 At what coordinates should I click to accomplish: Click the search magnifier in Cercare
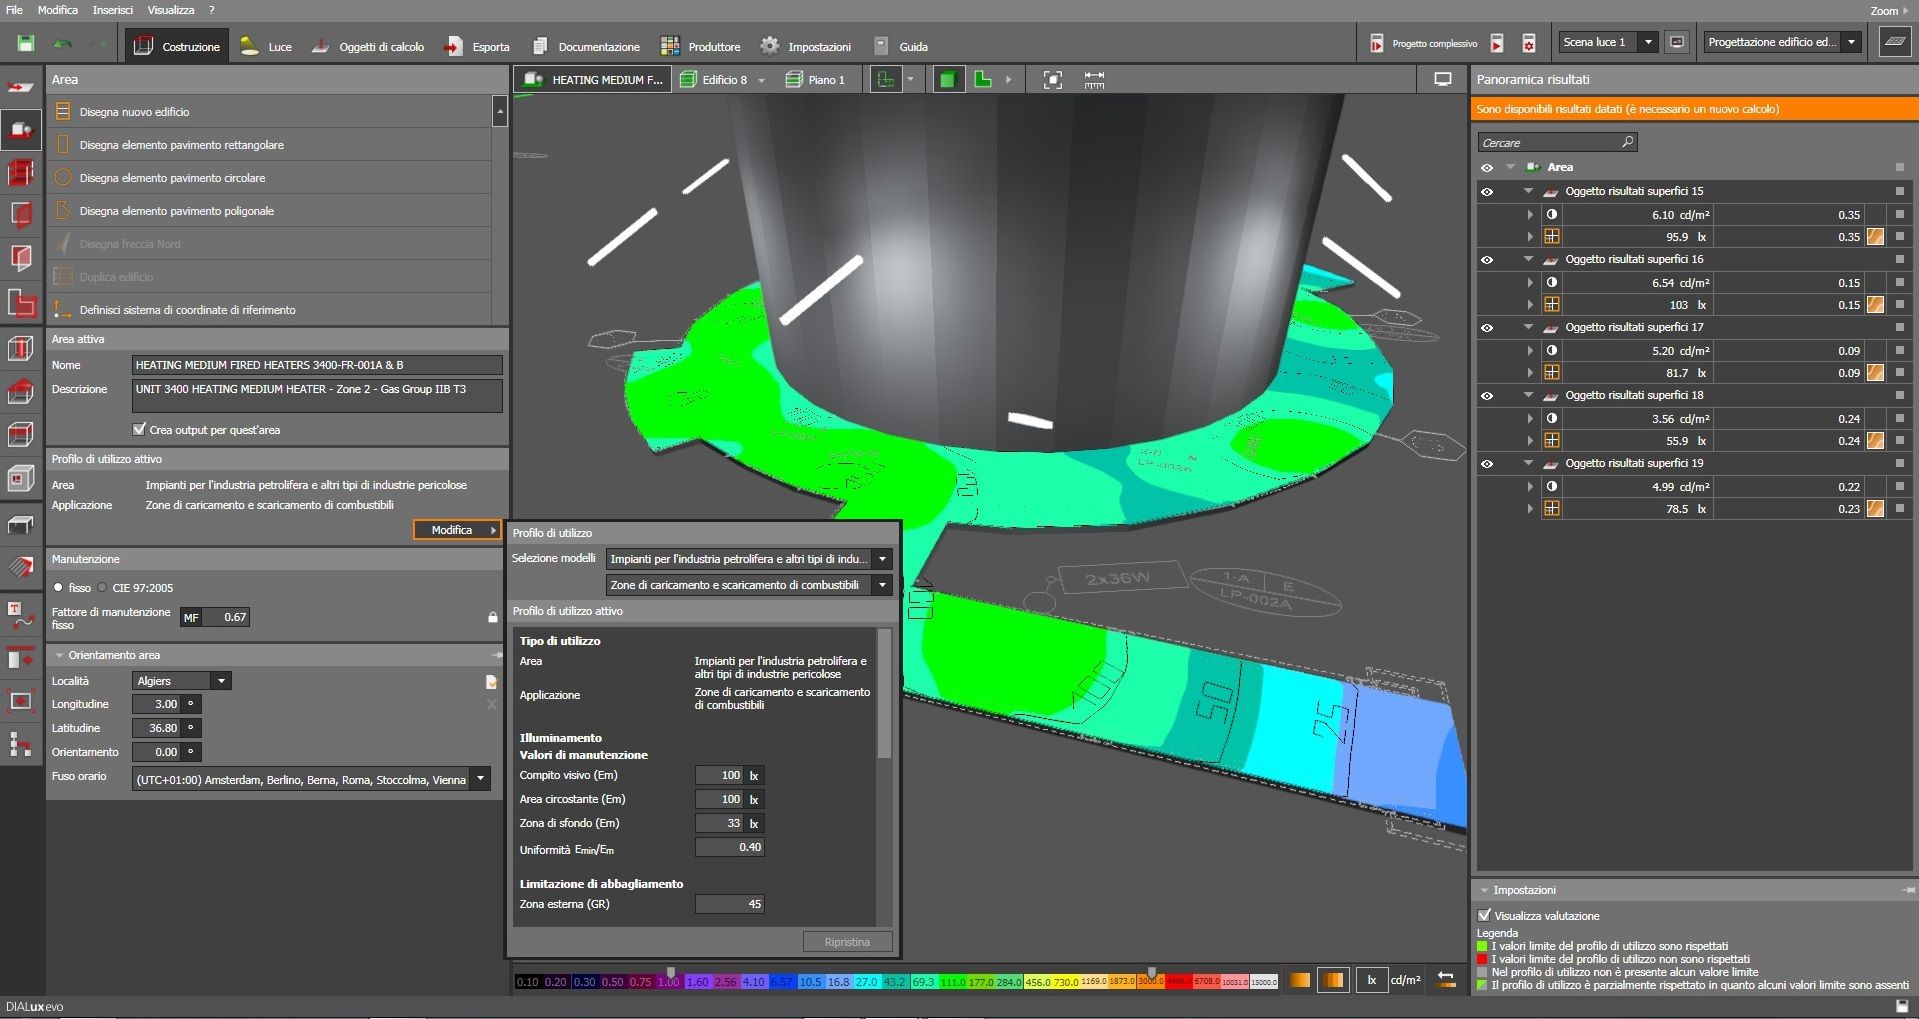(1627, 142)
